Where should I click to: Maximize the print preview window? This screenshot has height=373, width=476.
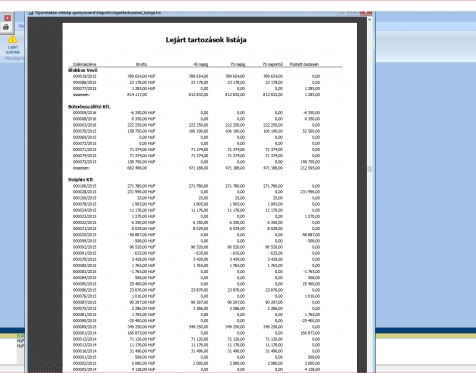click(353, 13)
